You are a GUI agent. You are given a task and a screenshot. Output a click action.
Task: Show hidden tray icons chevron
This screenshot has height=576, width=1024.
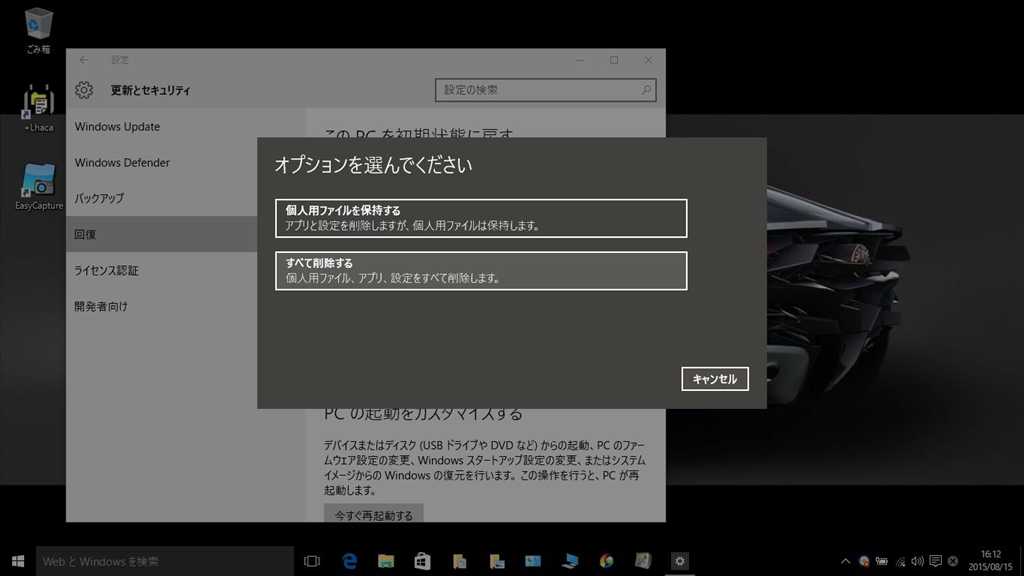click(845, 561)
